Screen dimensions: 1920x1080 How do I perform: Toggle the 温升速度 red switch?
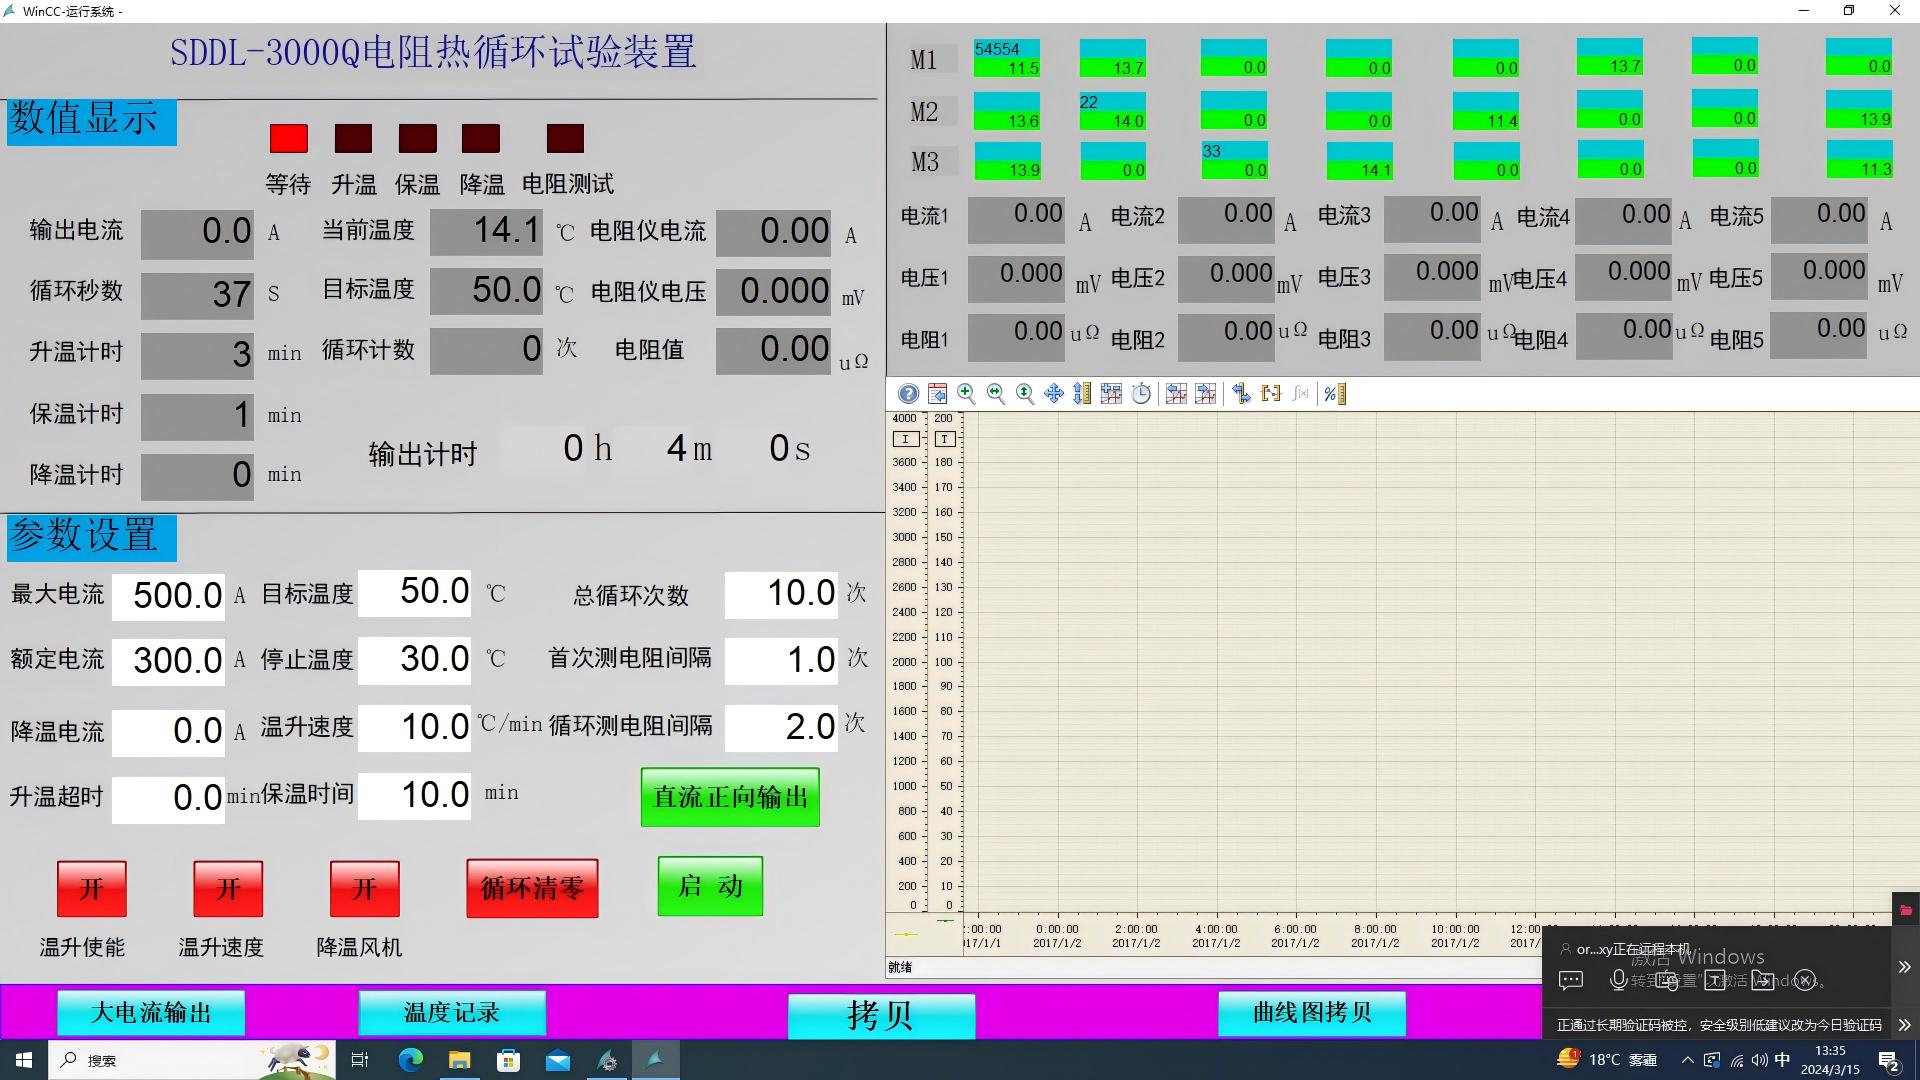coord(228,888)
